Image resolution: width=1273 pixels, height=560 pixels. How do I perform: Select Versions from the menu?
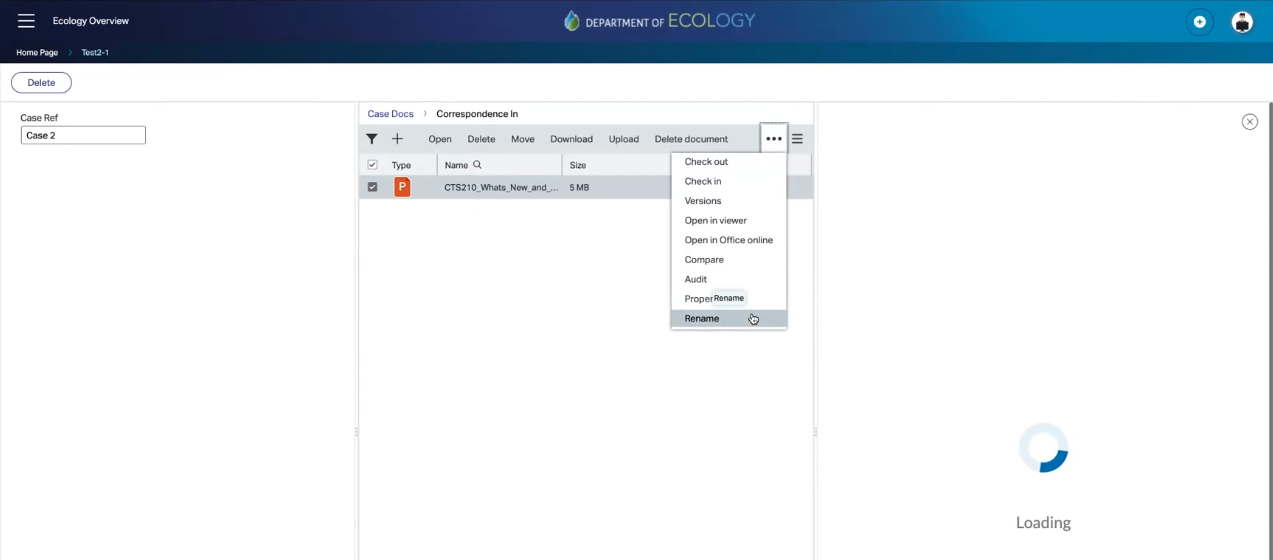[x=703, y=201]
